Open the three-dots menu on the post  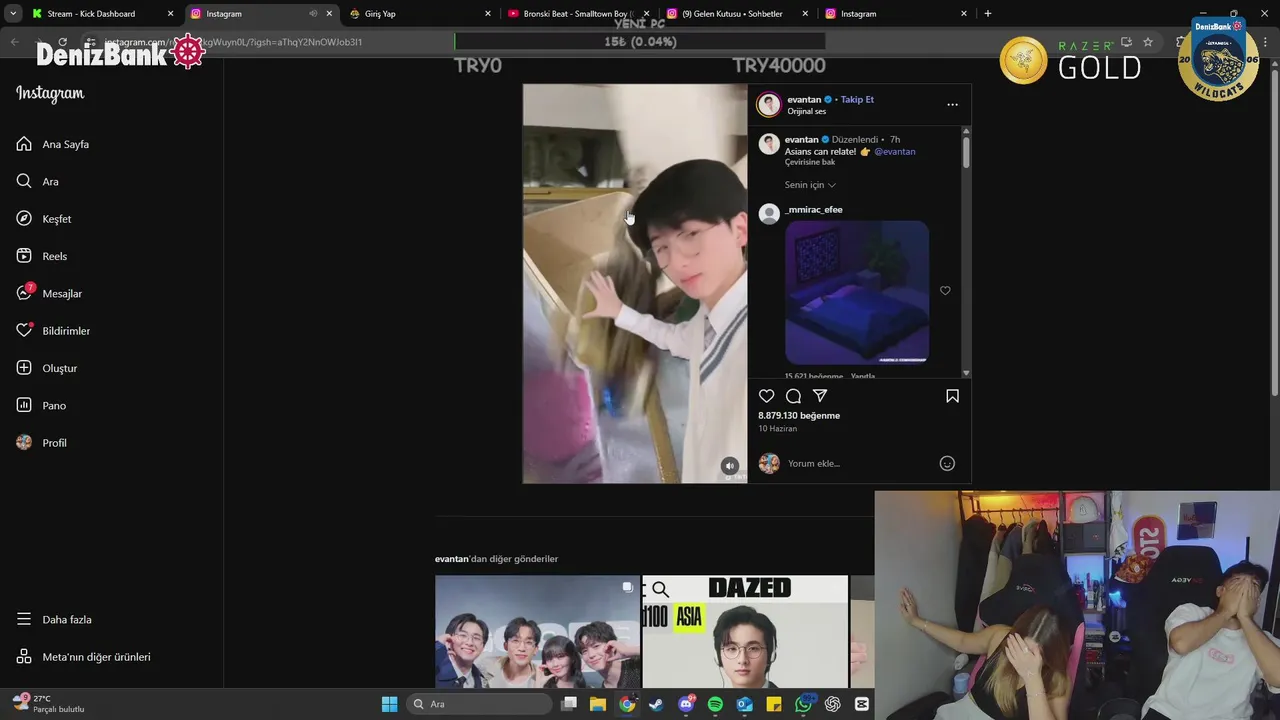coord(952,104)
